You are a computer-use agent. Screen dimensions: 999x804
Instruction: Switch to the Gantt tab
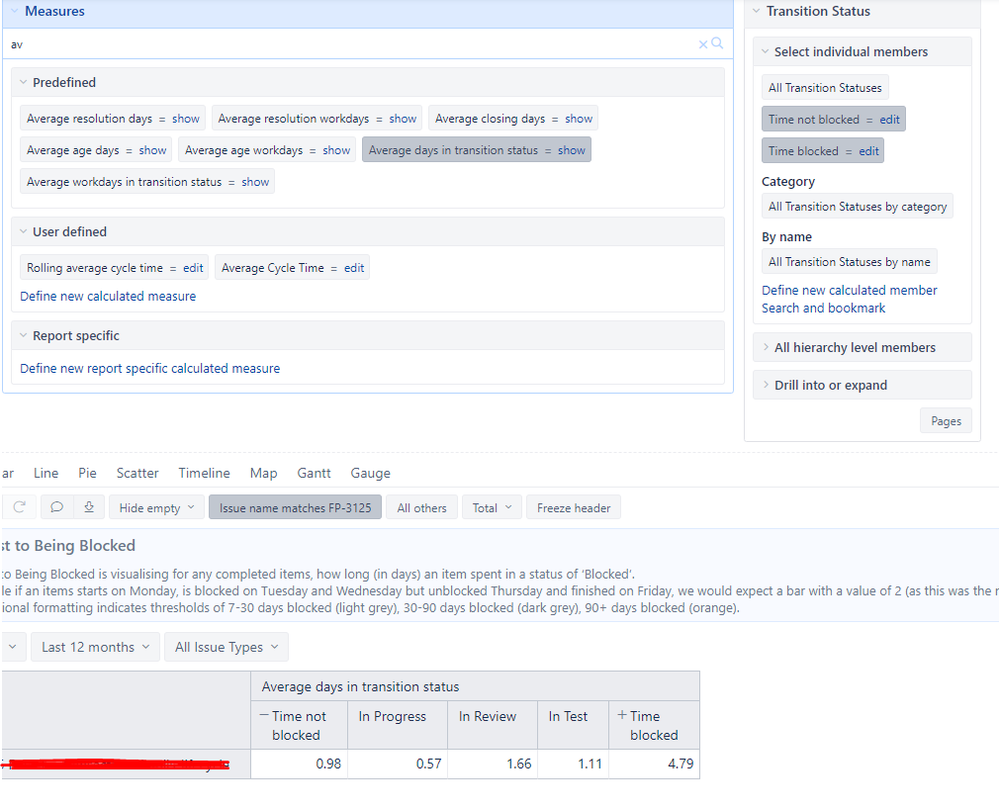pos(313,473)
